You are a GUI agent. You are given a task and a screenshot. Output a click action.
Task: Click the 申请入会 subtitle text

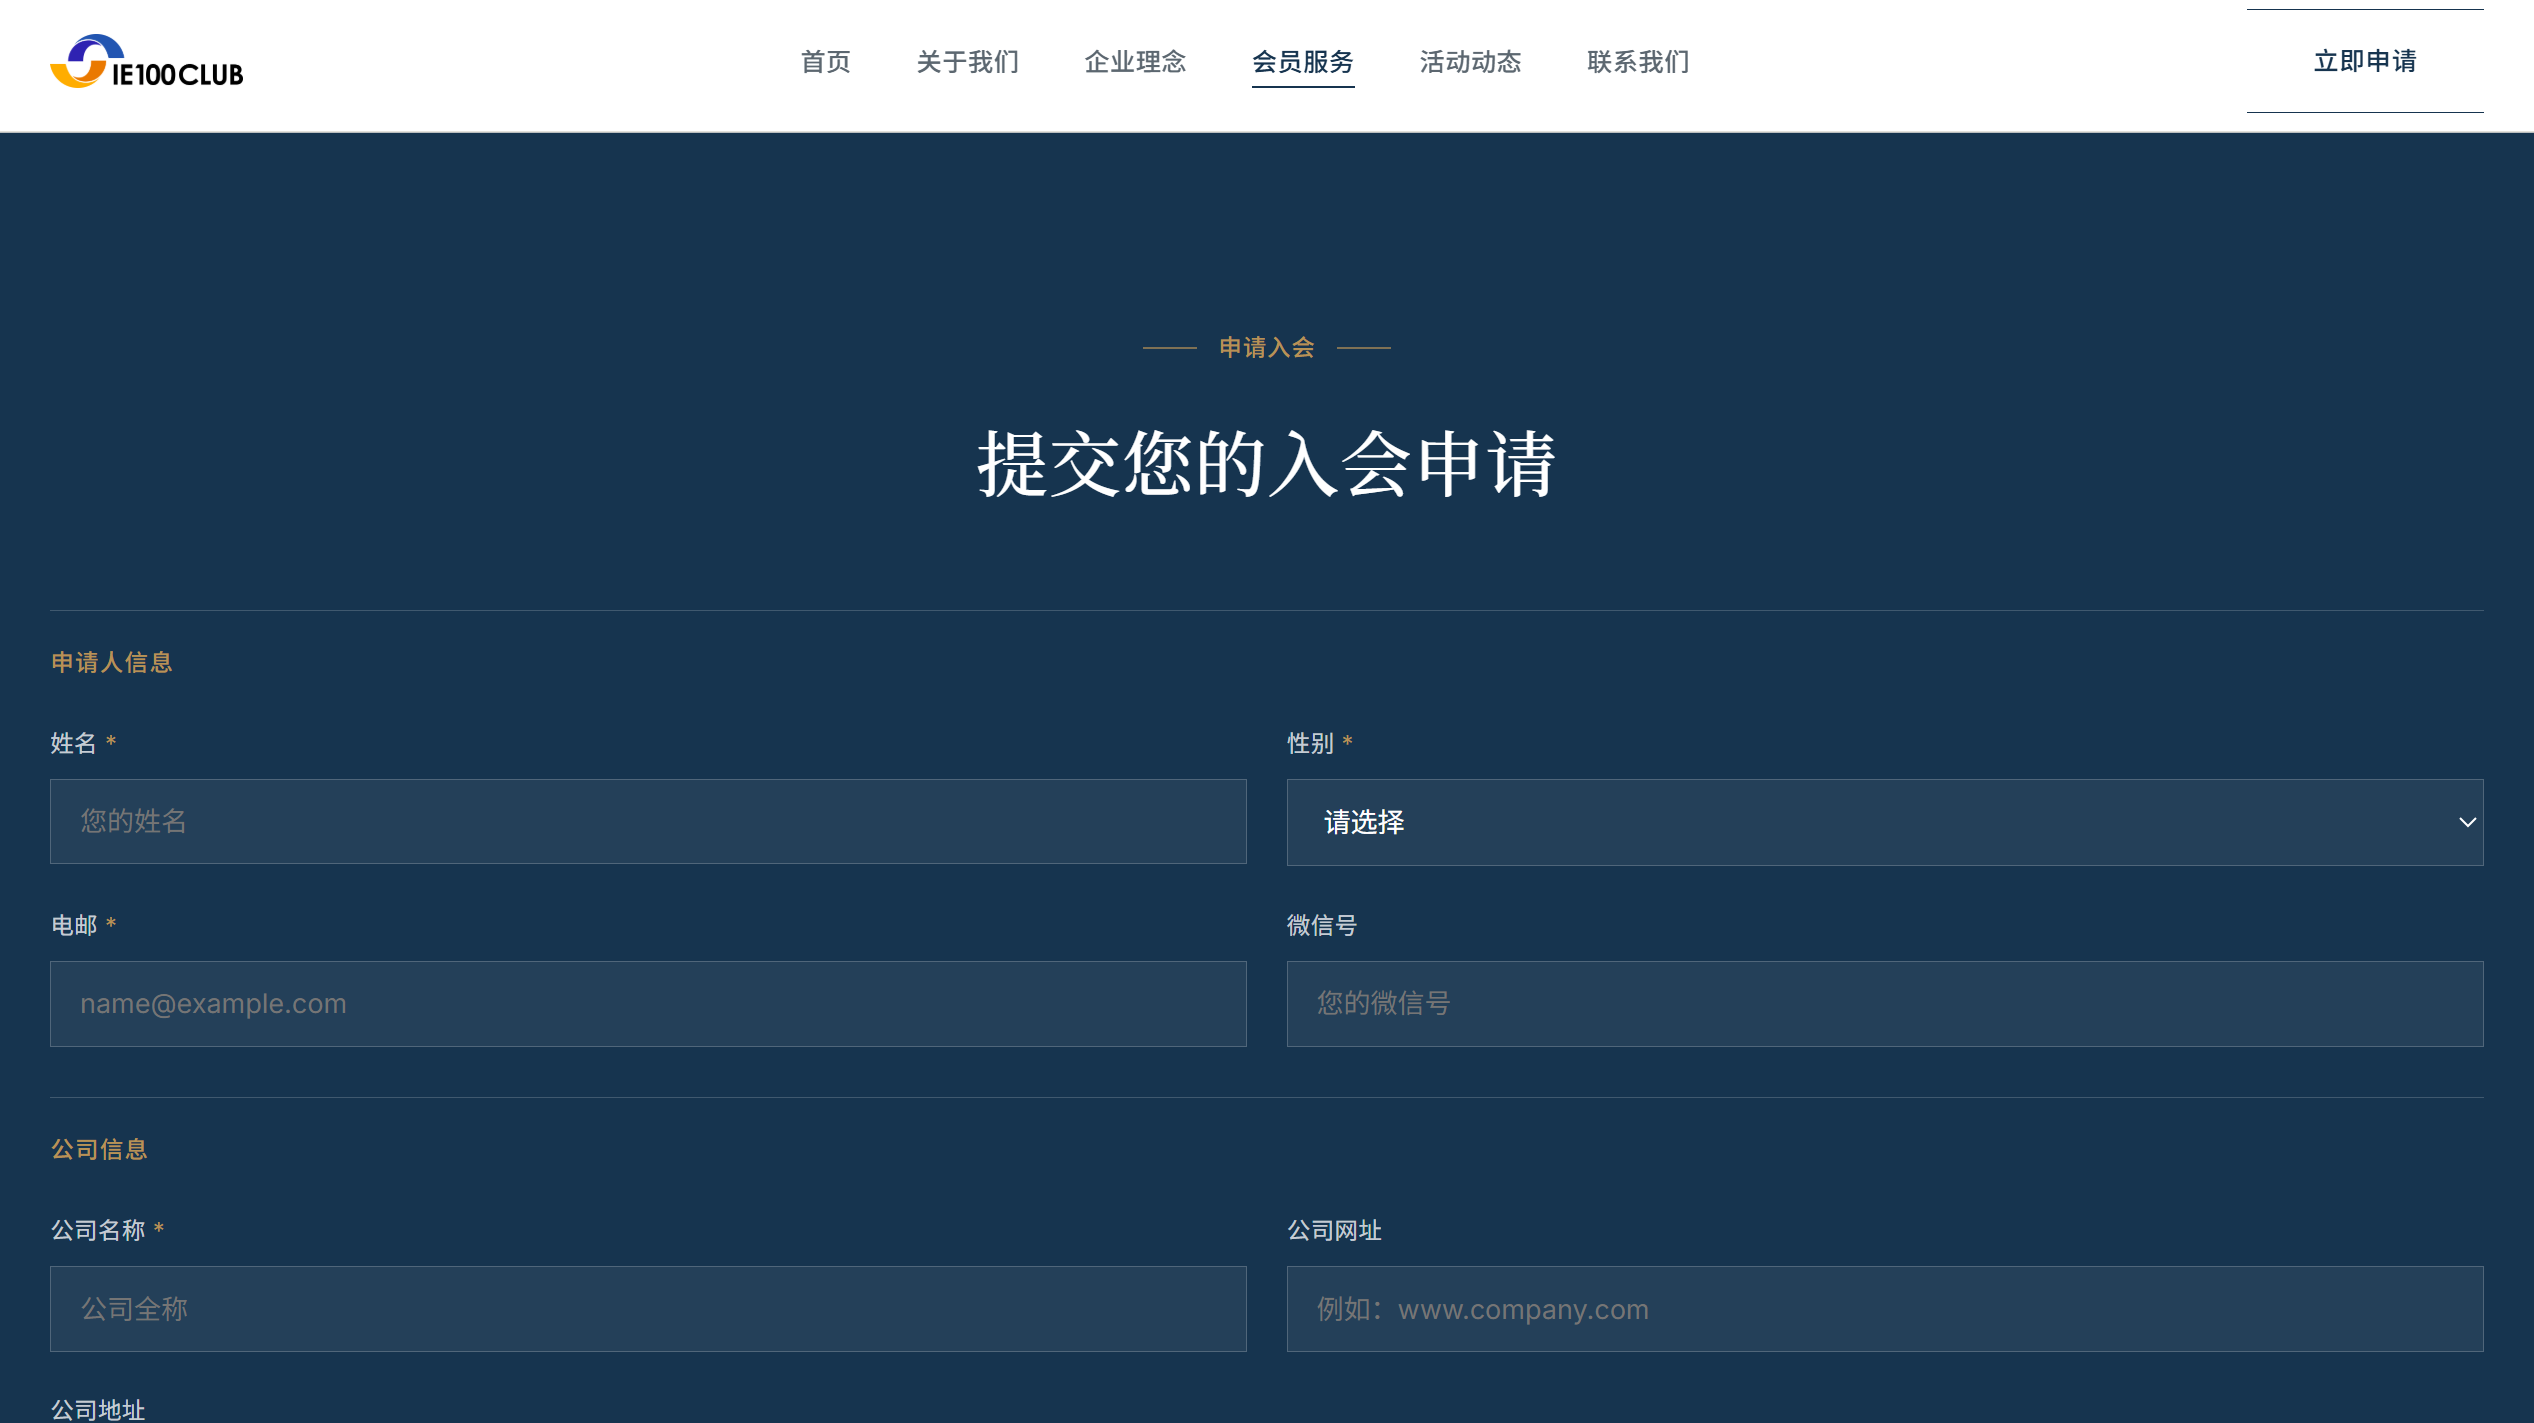1267,347
